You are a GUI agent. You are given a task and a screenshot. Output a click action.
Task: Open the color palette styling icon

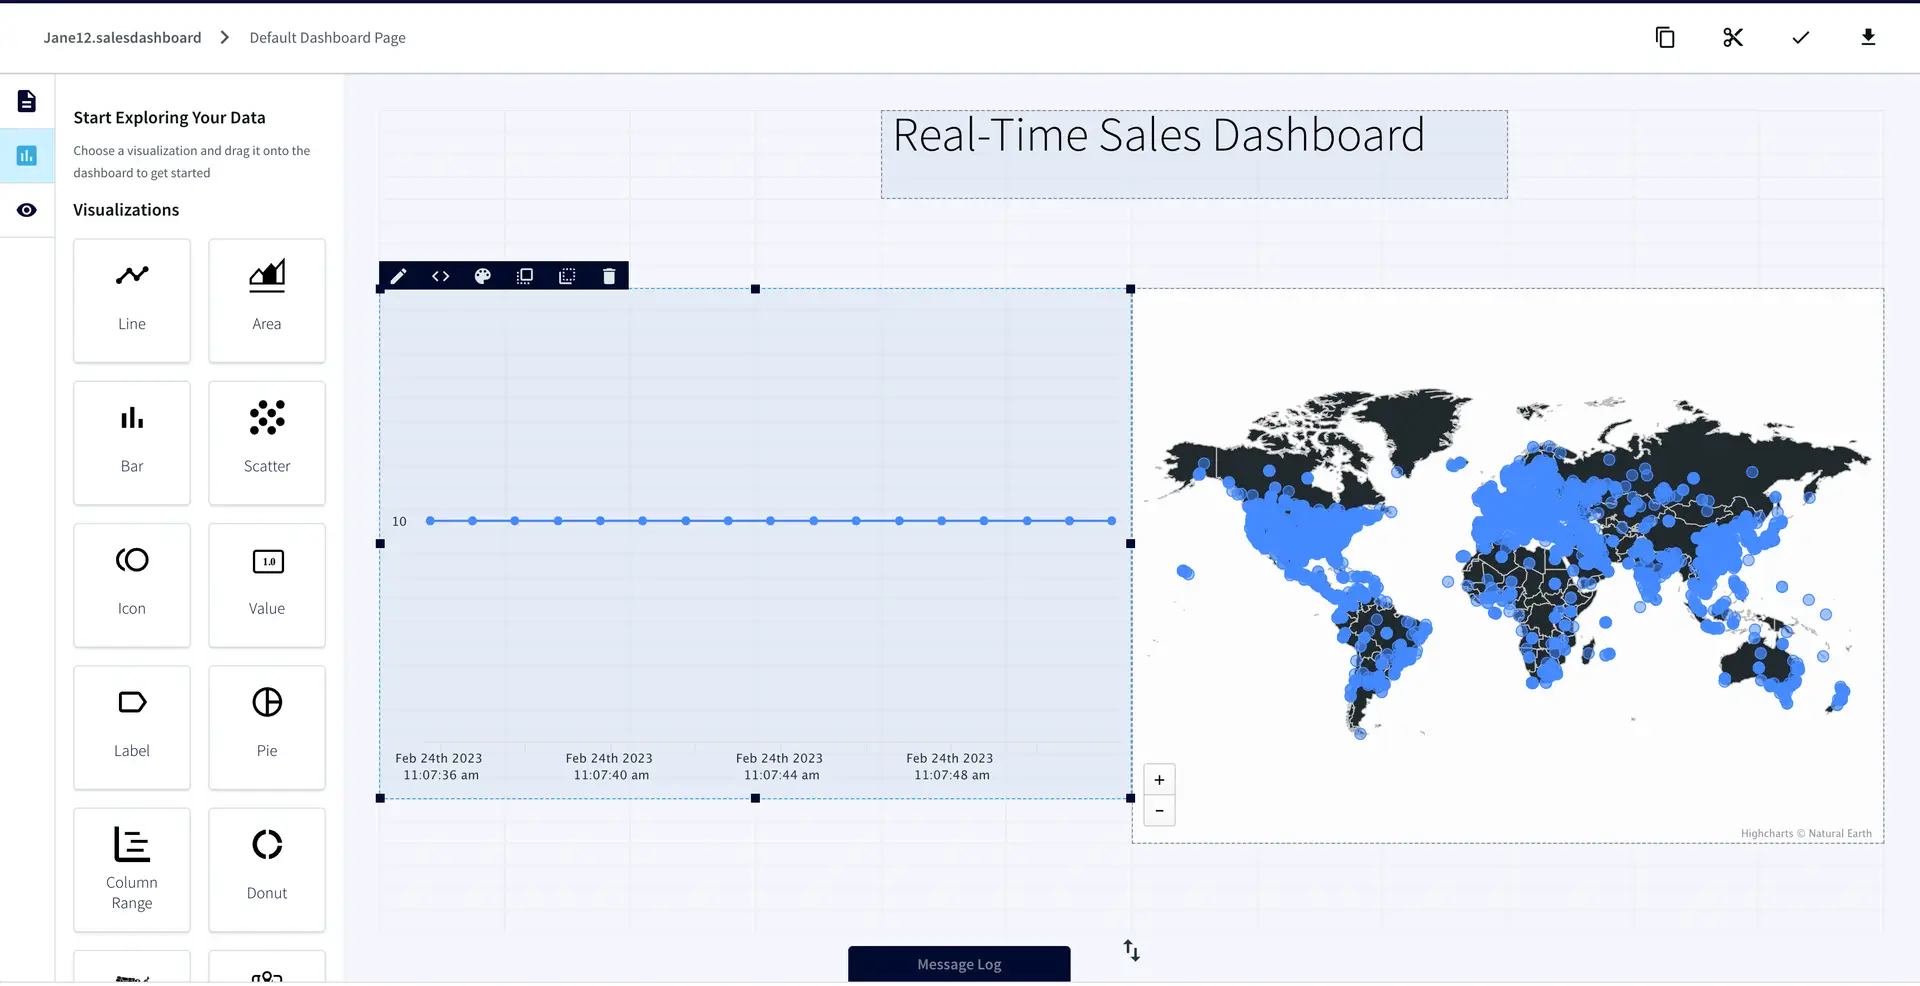click(482, 277)
